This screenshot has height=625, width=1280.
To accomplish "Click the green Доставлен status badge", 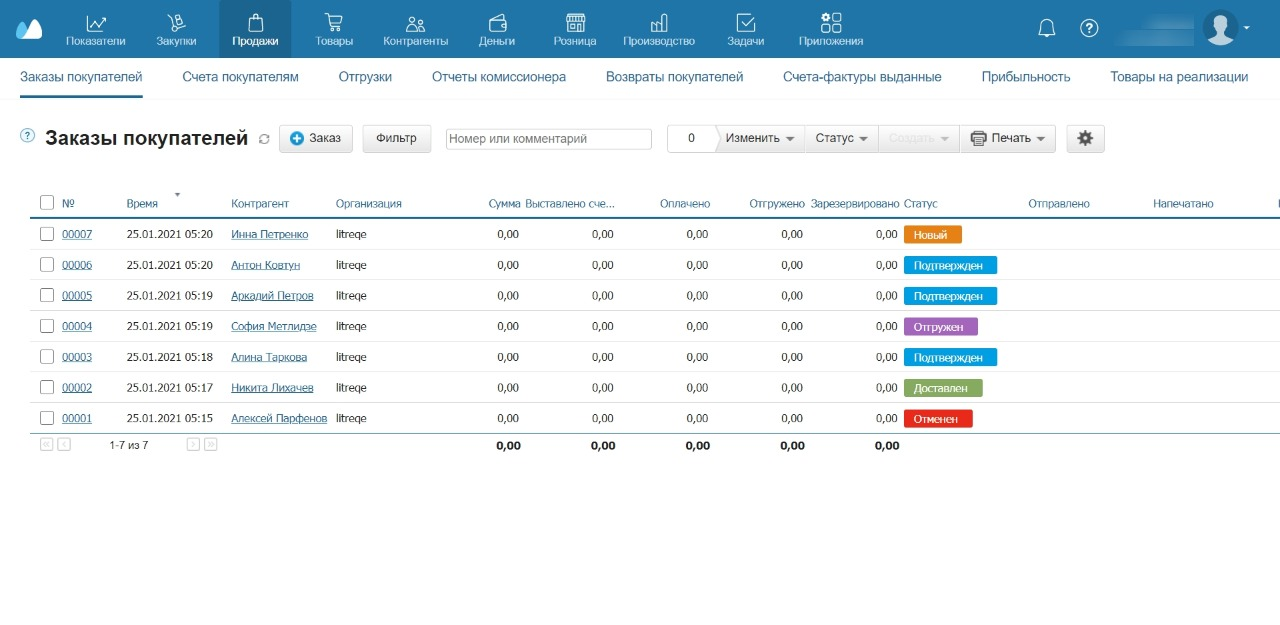I will [x=943, y=388].
